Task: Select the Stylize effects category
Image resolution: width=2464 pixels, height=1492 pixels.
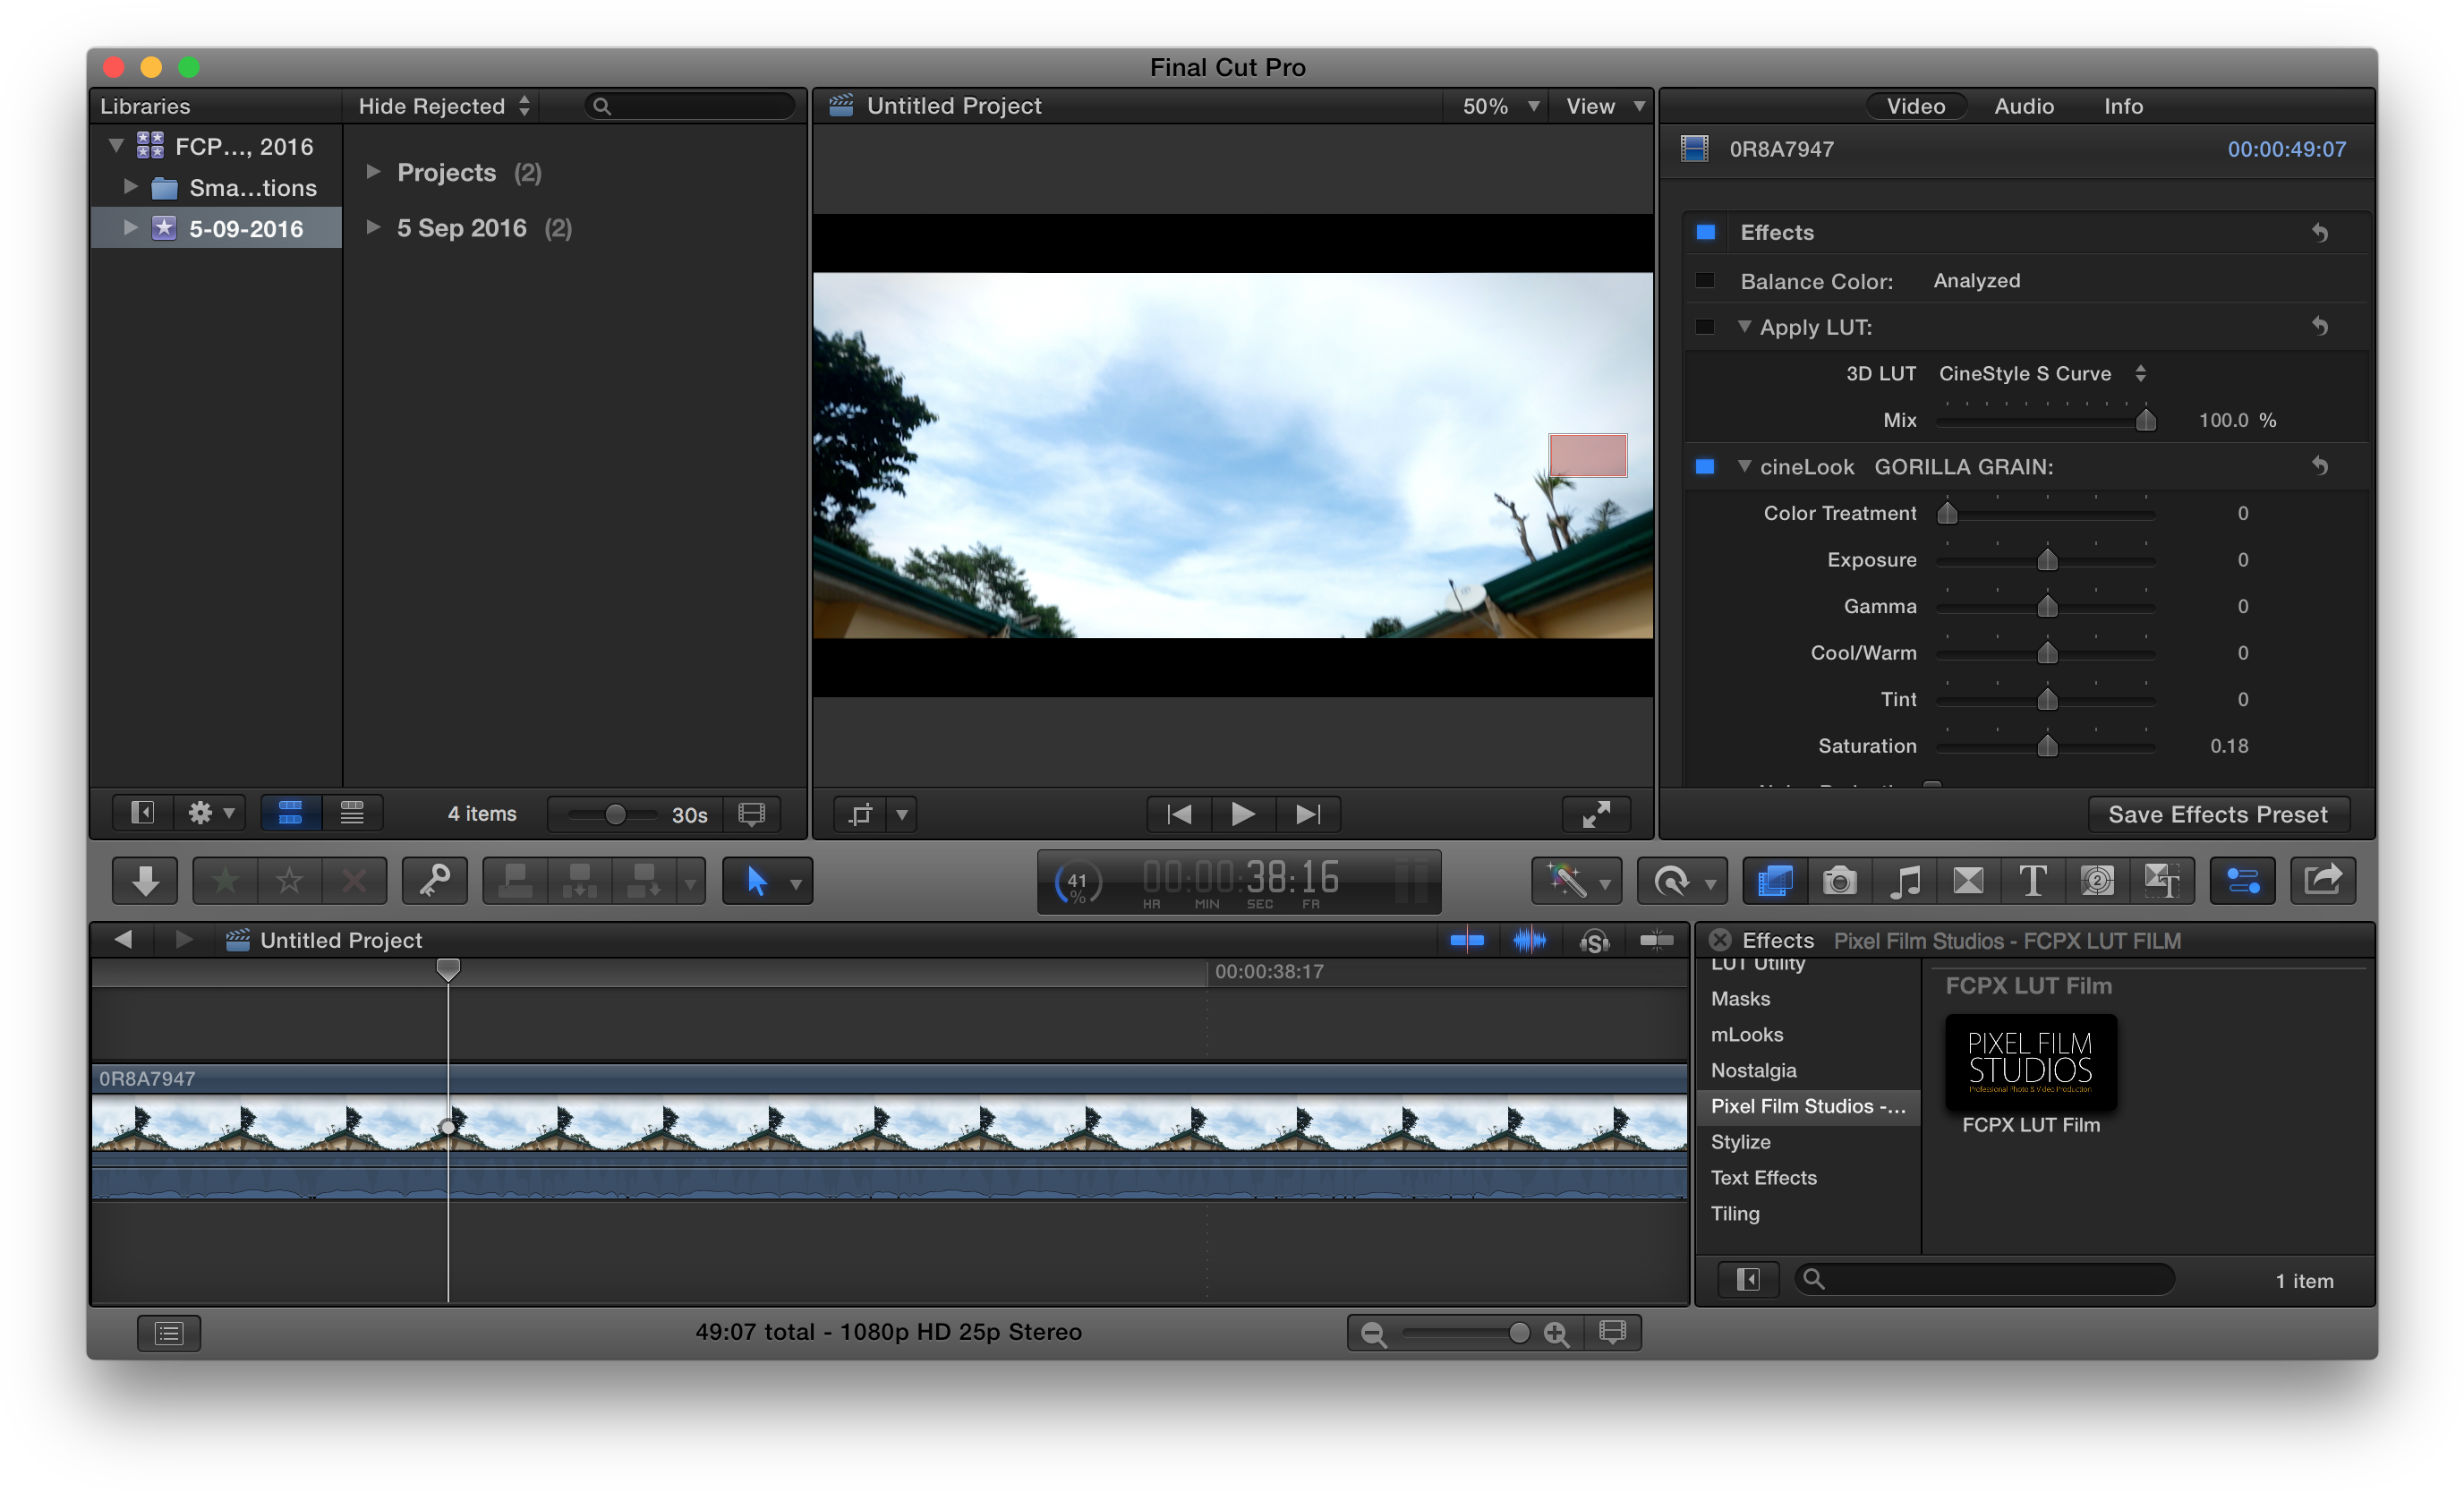Action: tap(1740, 1142)
